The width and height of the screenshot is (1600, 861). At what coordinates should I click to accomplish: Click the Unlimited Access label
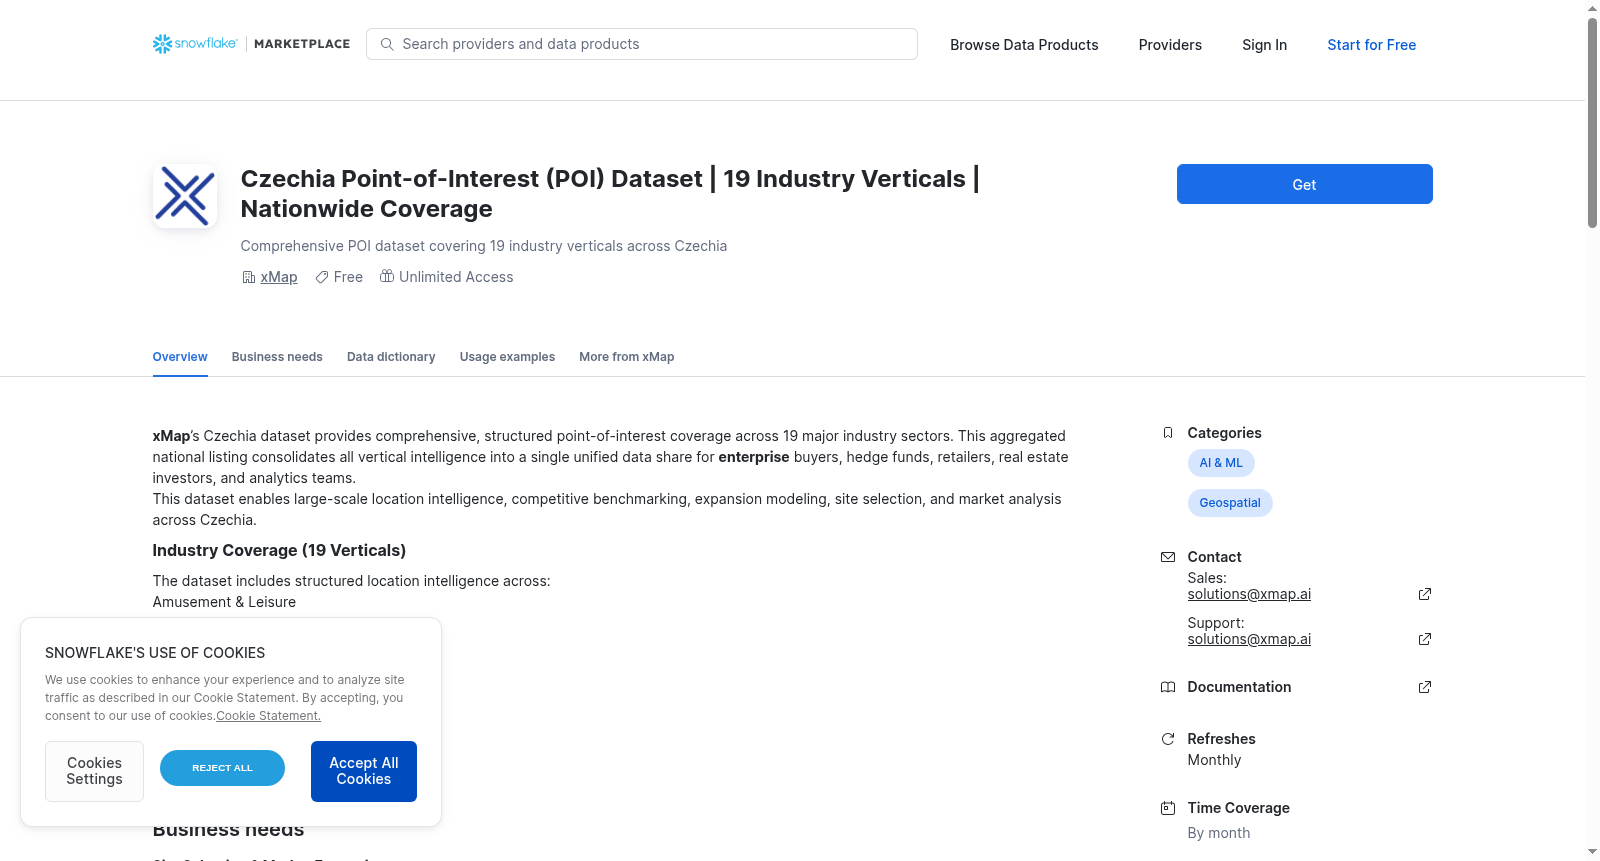click(456, 277)
